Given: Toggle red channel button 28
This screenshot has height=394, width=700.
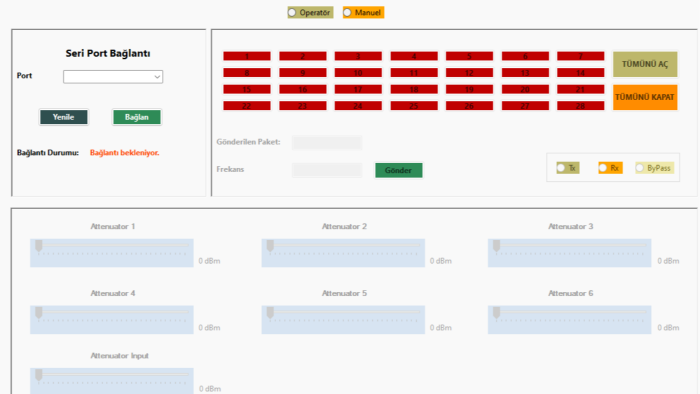Looking at the screenshot, I should 580,106.
